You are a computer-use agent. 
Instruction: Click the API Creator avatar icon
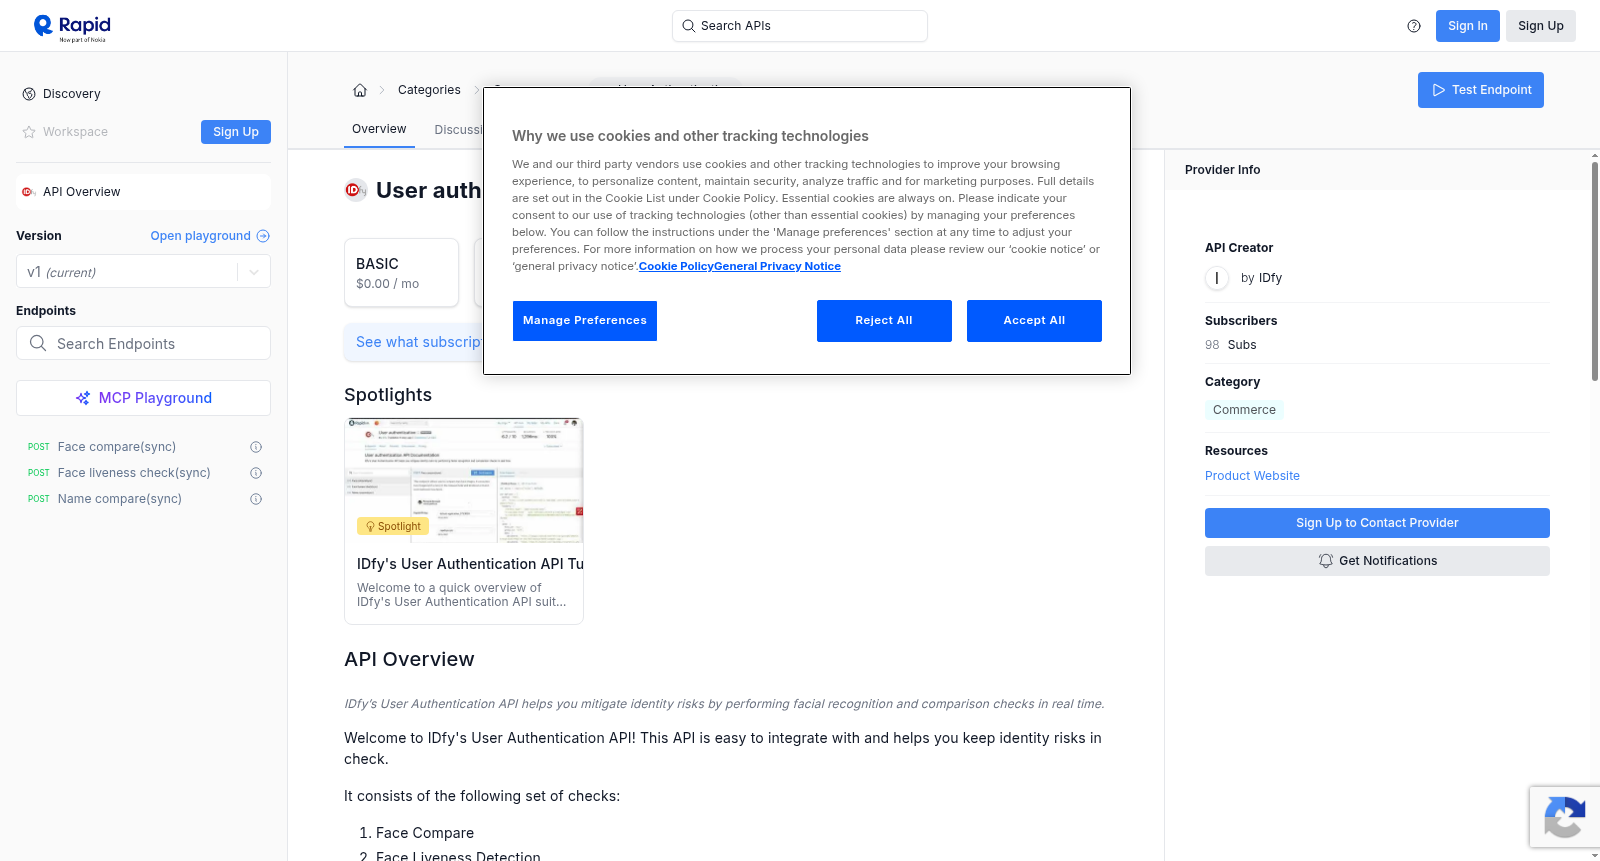point(1217,278)
